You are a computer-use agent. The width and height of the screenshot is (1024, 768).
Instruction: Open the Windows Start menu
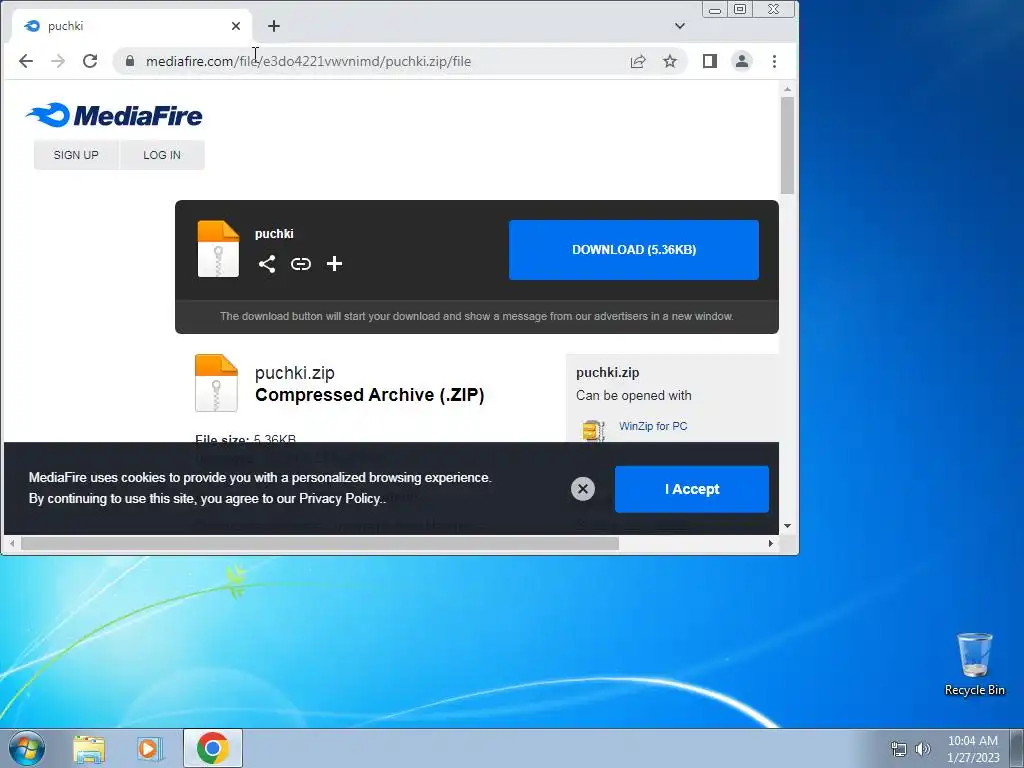point(27,748)
